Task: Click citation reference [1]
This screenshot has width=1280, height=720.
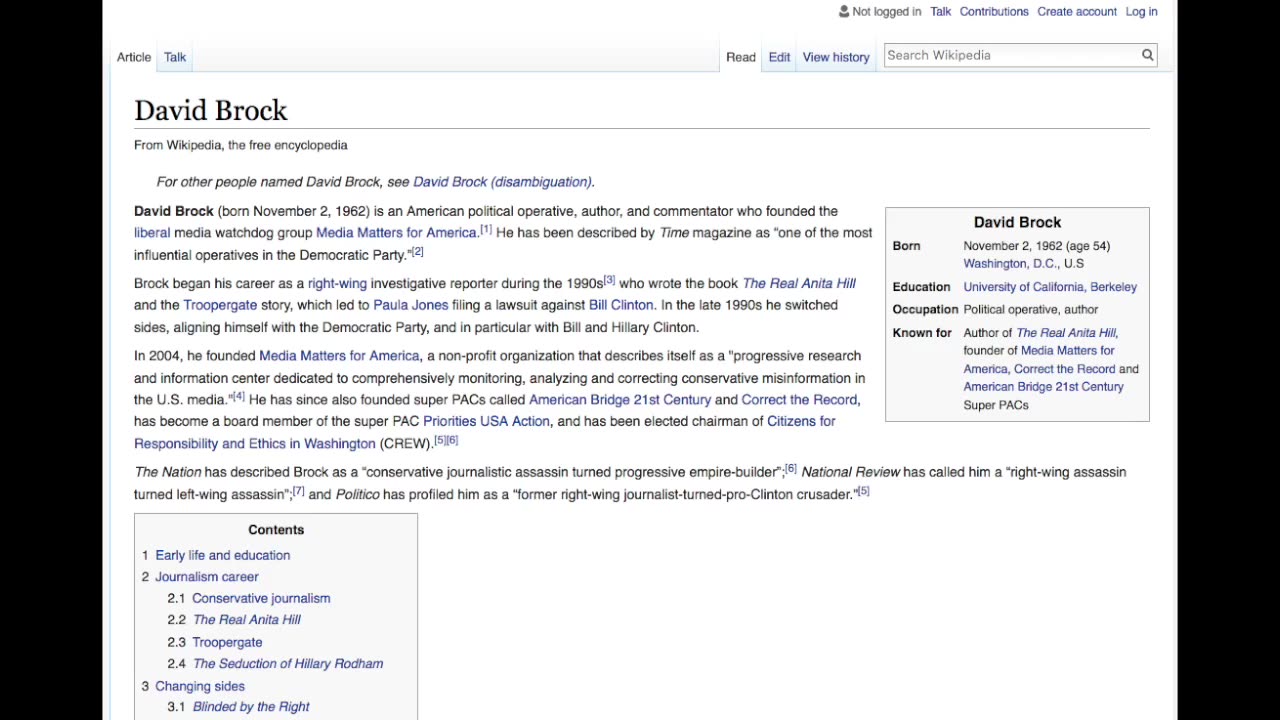Action: click(x=486, y=230)
